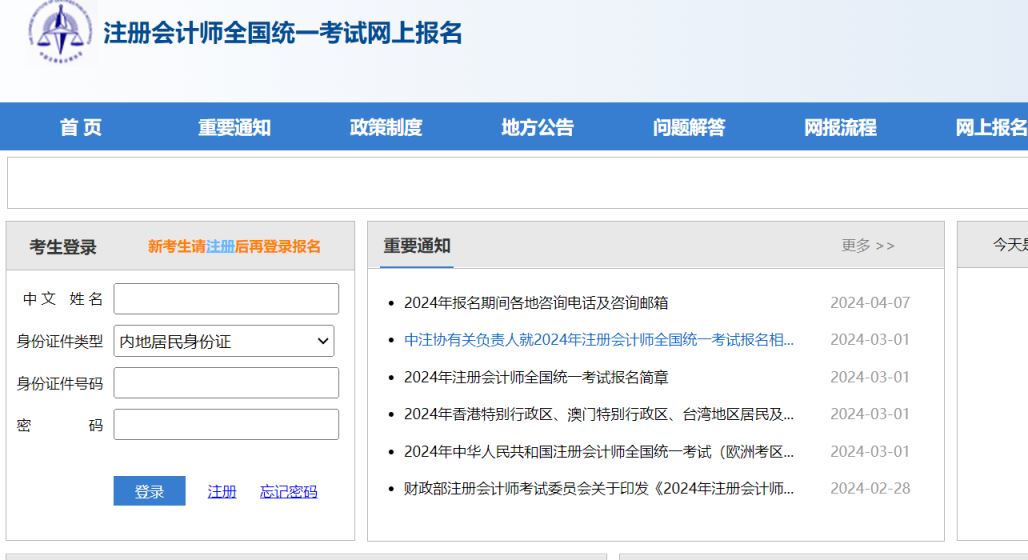Select 地方公告 in the navigation bar
The image size is (1028, 560).
537,127
